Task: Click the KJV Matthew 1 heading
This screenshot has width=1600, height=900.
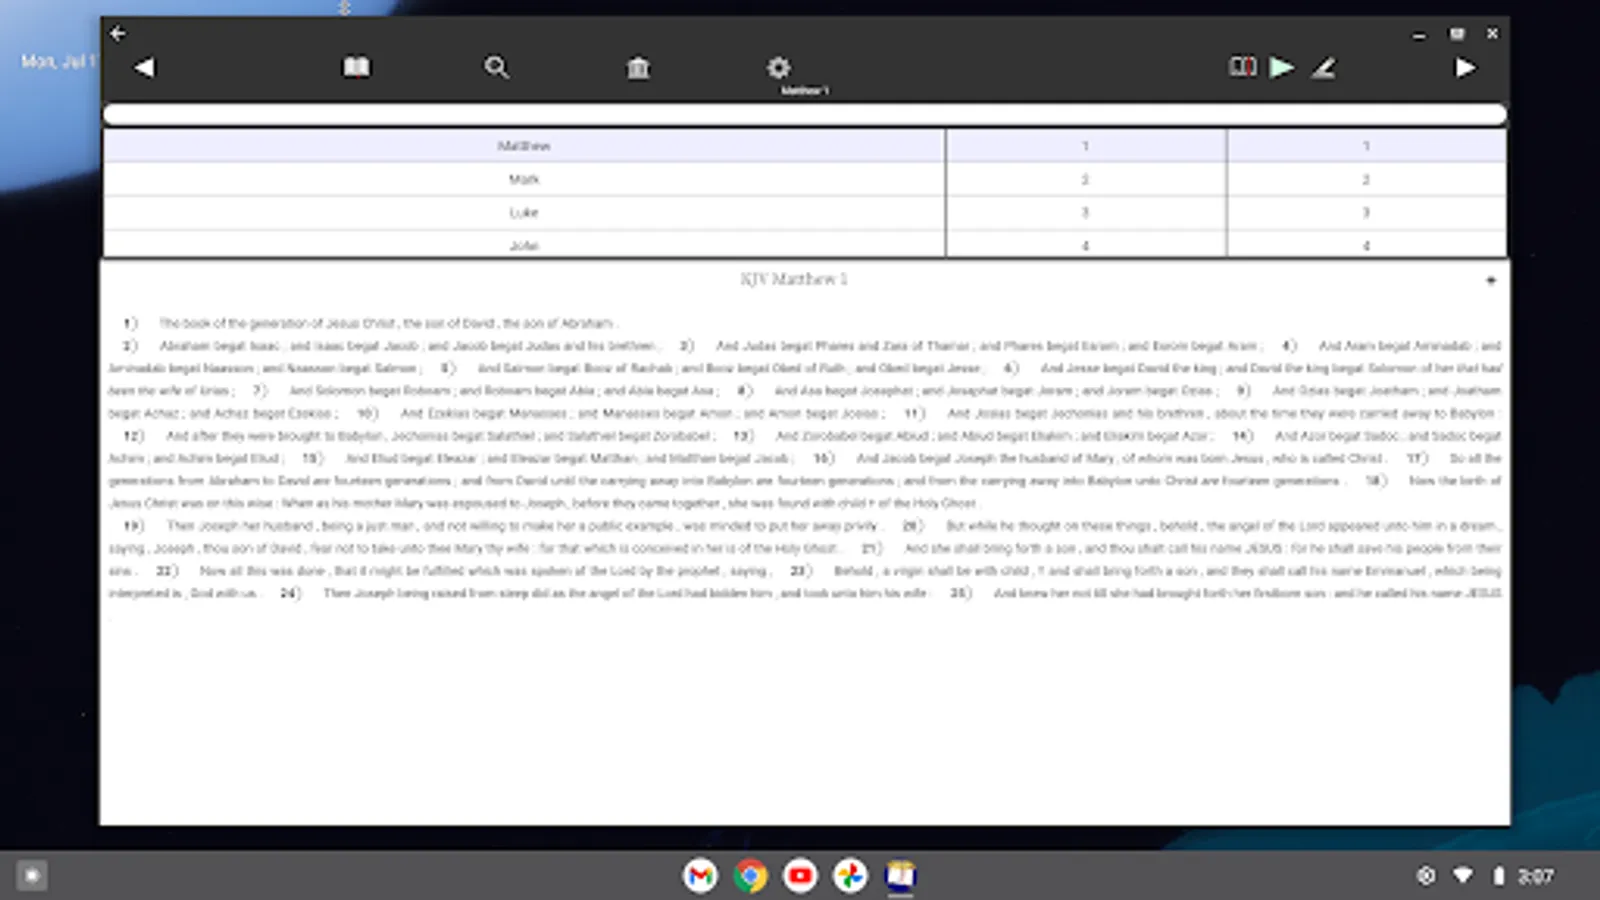Action: tap(794, 279)
